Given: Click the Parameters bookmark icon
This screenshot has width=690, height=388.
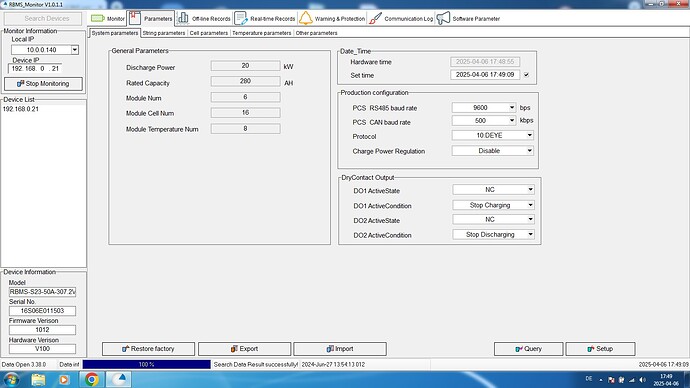Looking at the screenshot, I should [135, 18].
